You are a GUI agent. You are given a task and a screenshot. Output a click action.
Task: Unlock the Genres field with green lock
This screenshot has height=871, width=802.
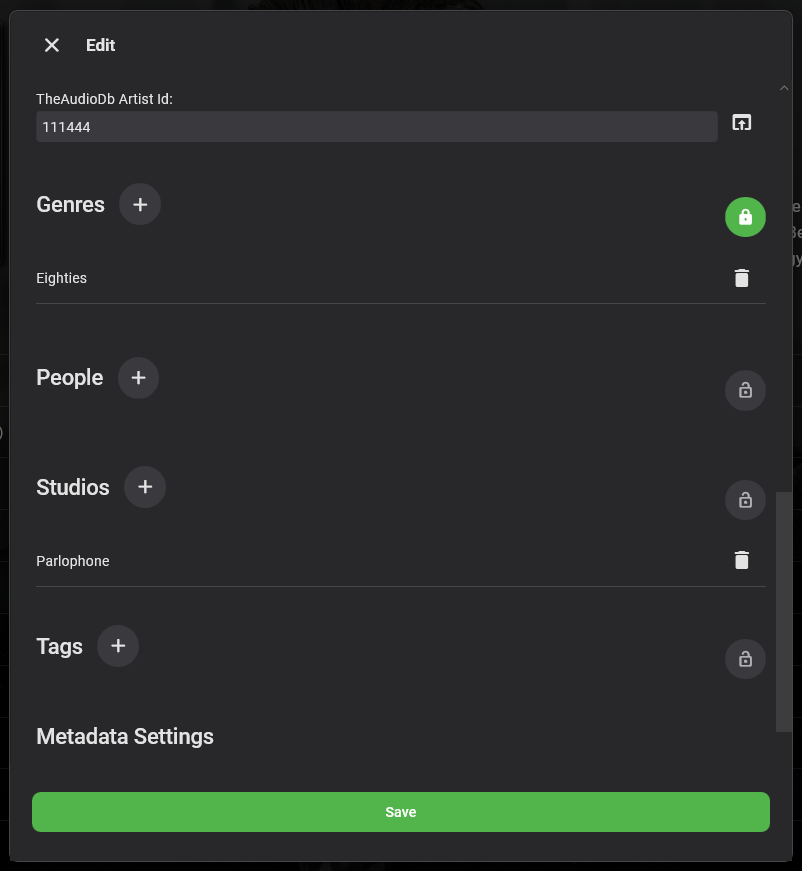[745, 217]
